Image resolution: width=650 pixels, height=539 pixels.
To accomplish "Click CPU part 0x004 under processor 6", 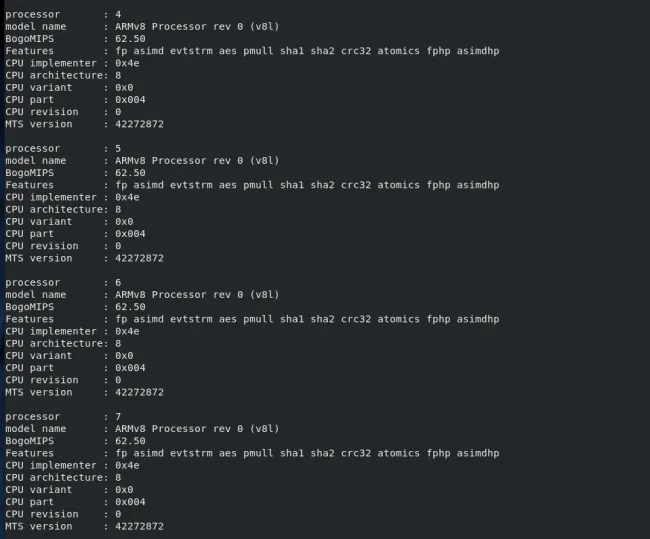I will (x=130, y=368).
